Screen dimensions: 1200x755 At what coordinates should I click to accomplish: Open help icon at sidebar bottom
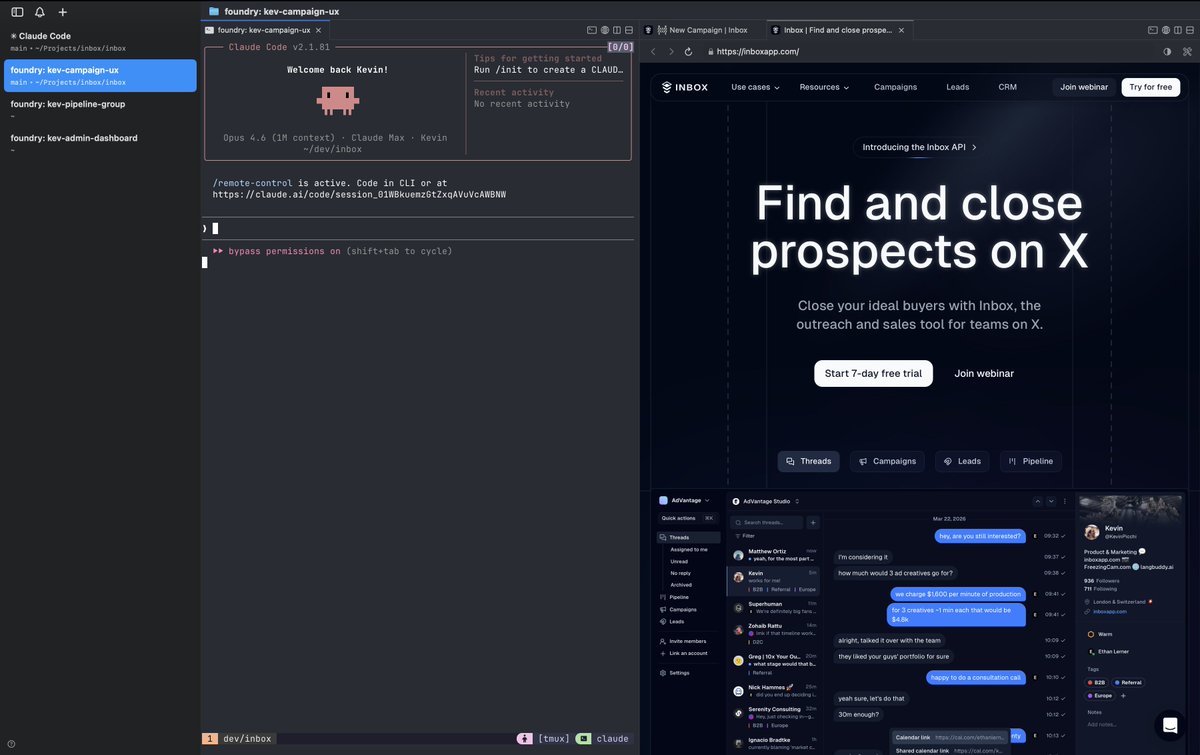(11, 743)
